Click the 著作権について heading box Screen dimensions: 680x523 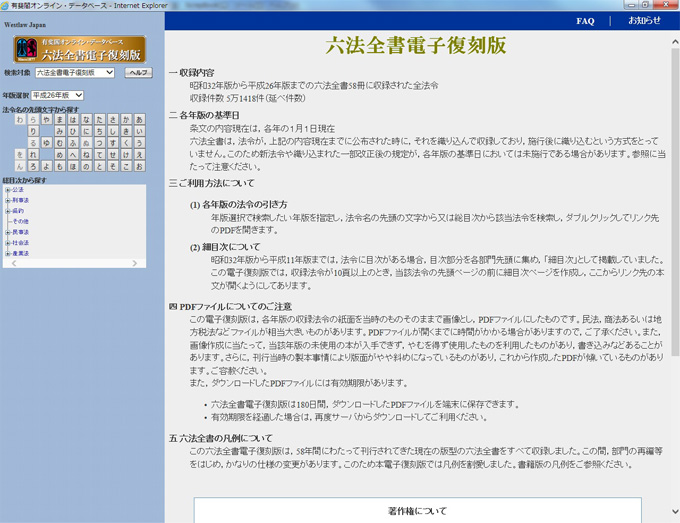(417, 510)
